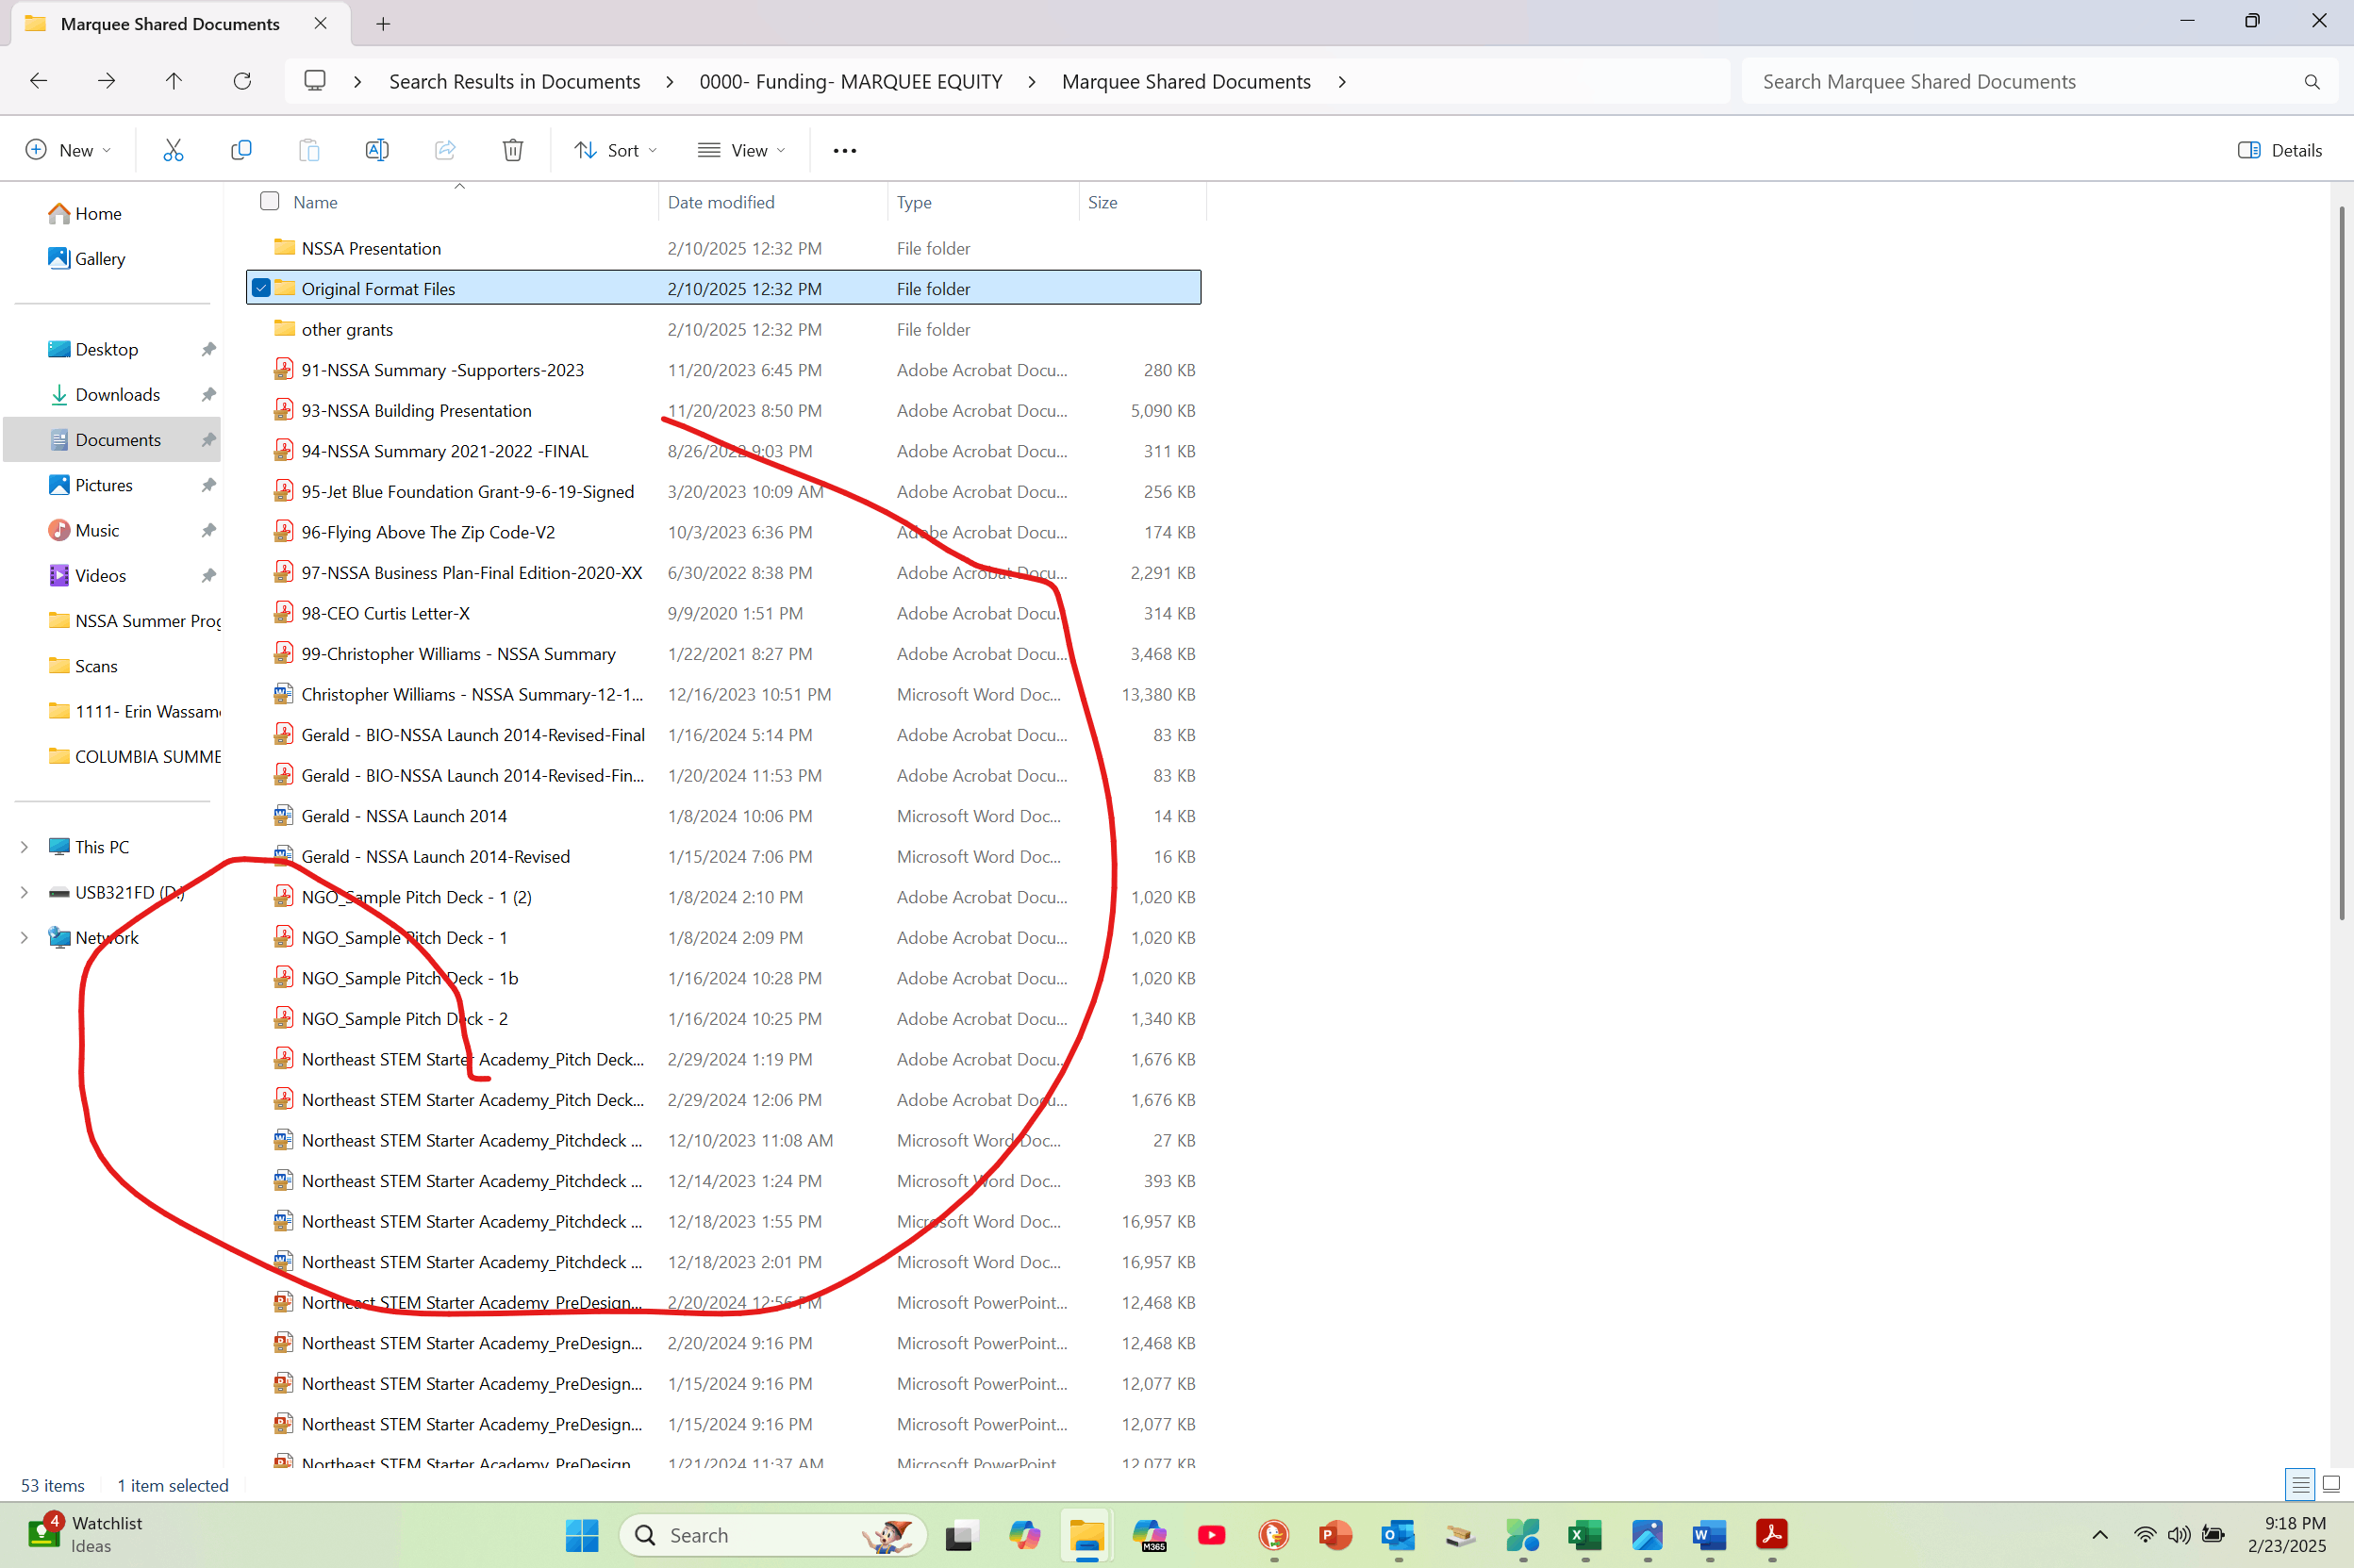Image resolution: width=2354 pixels, height=1568 pixels.
Task: Add a new tab with plus button
Action: click(383, 24)
